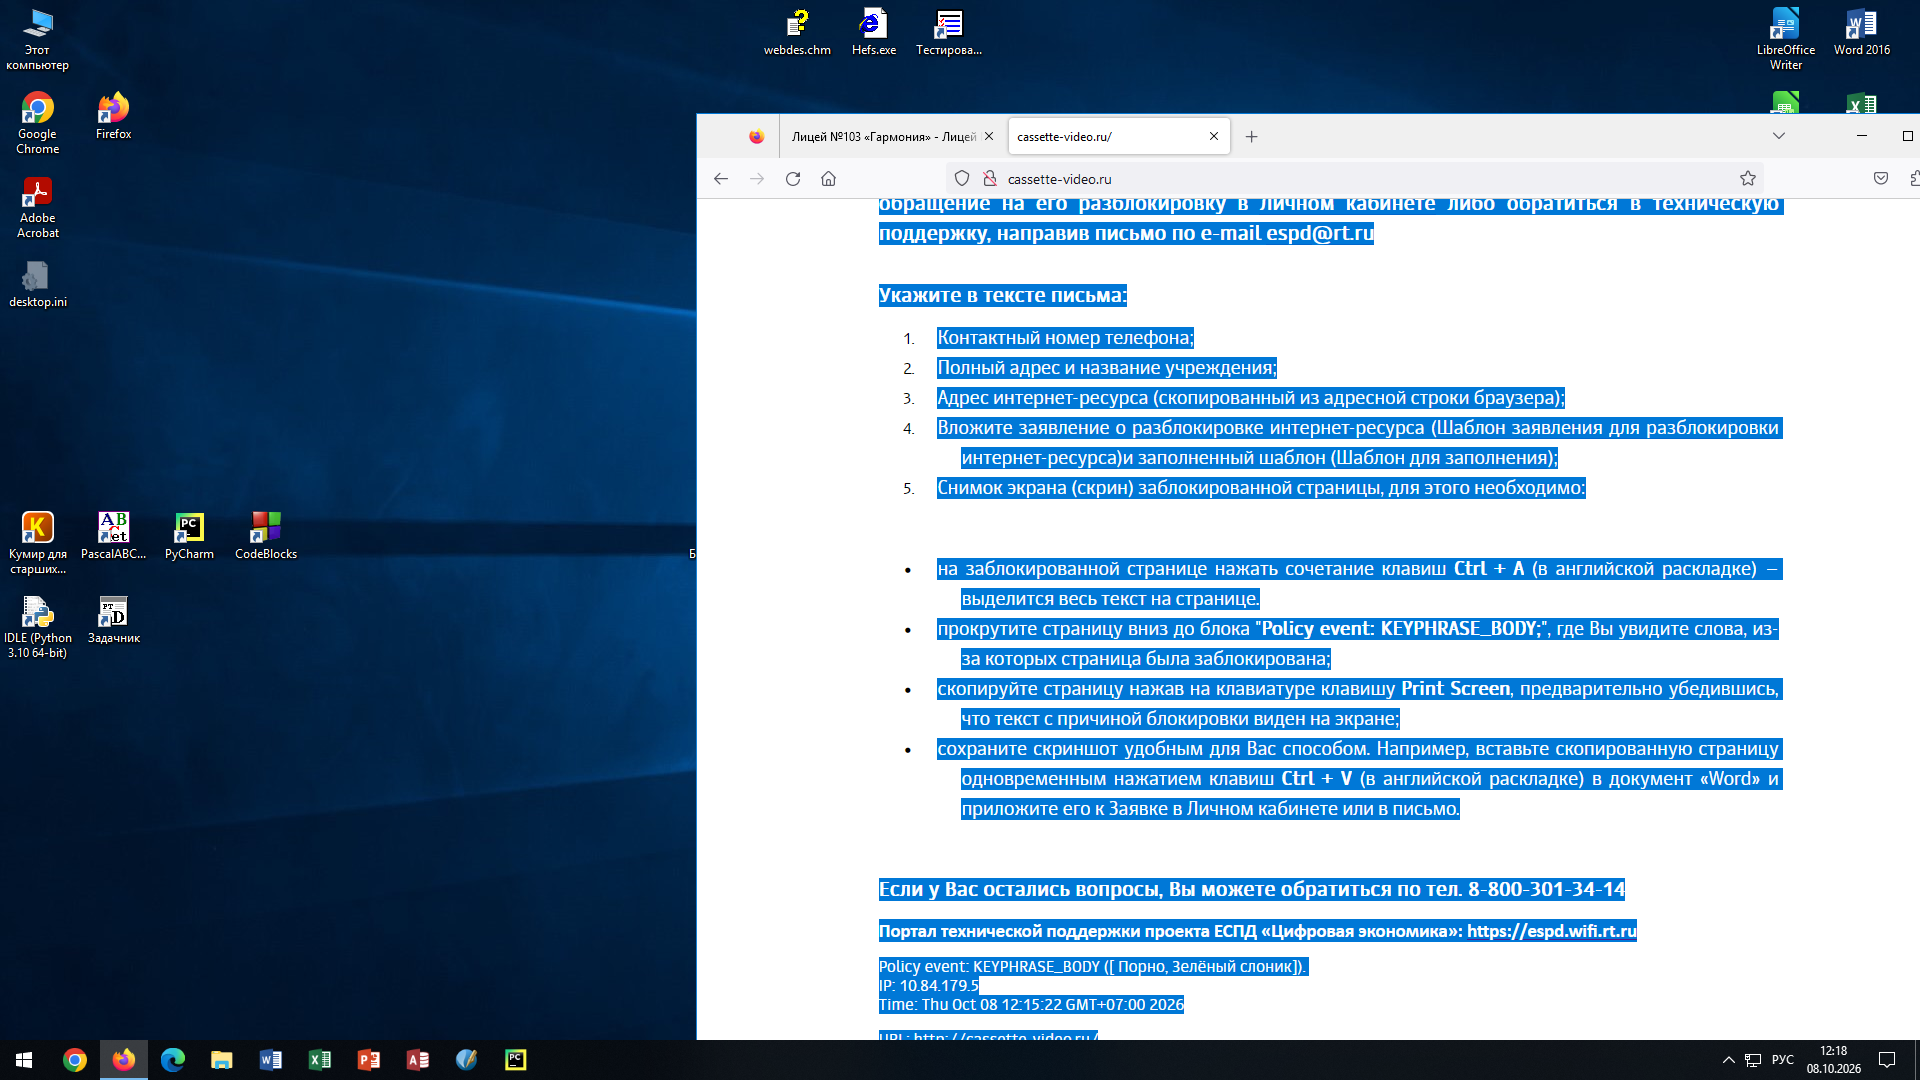The image size is (1920, 1080).
Task: Select CodeBlocks desktop shortcut
Action: point(266,536)
